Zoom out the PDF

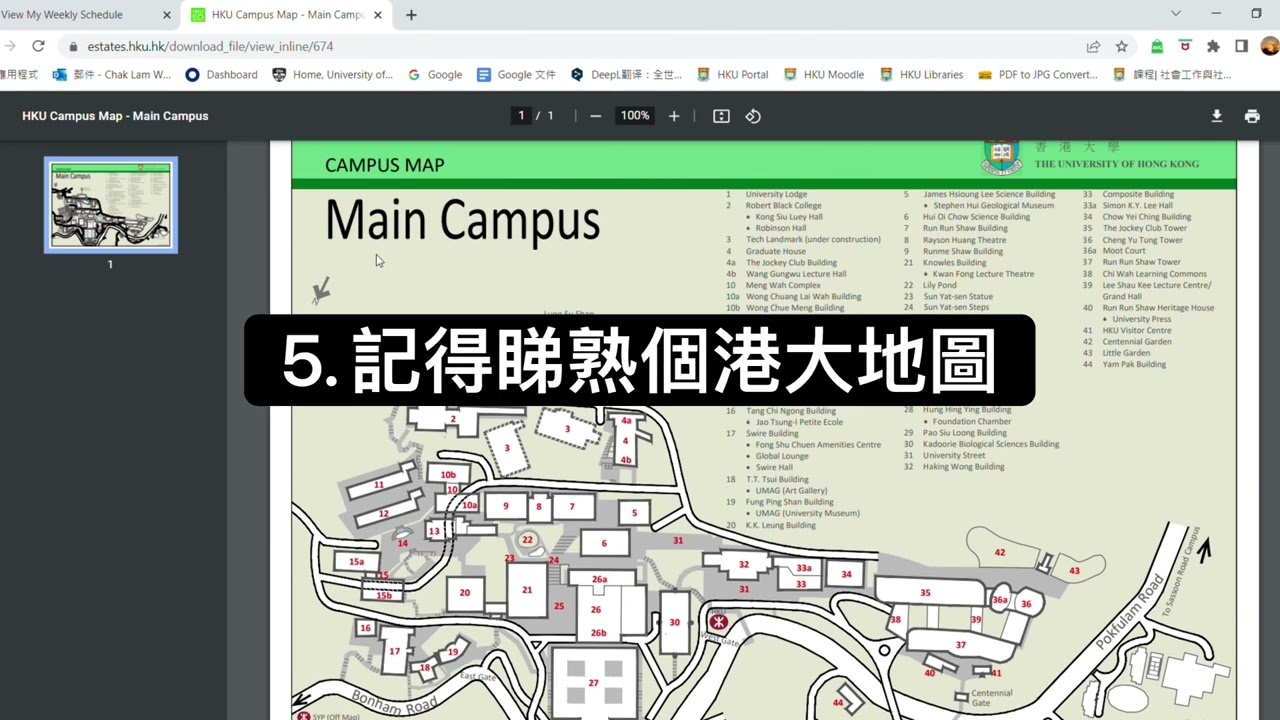(x=596, y=116)
